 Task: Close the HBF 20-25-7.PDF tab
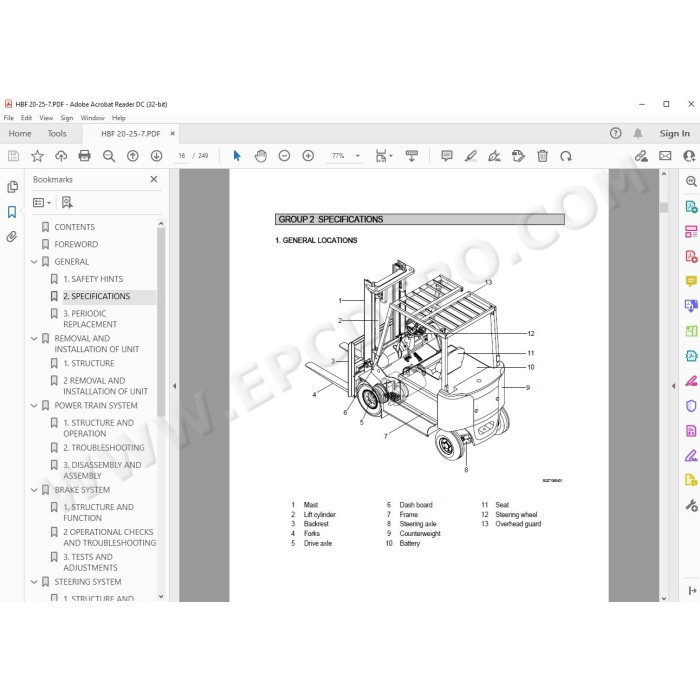pyautogui.click(x=172, y=133)
